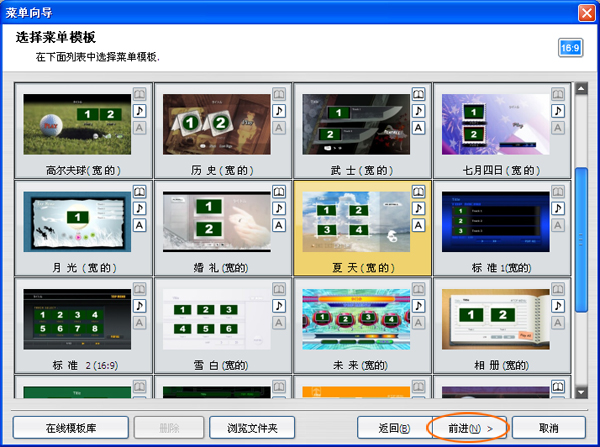Choose the 雪白(宽的) white template thumbnail

coord(217,319)
